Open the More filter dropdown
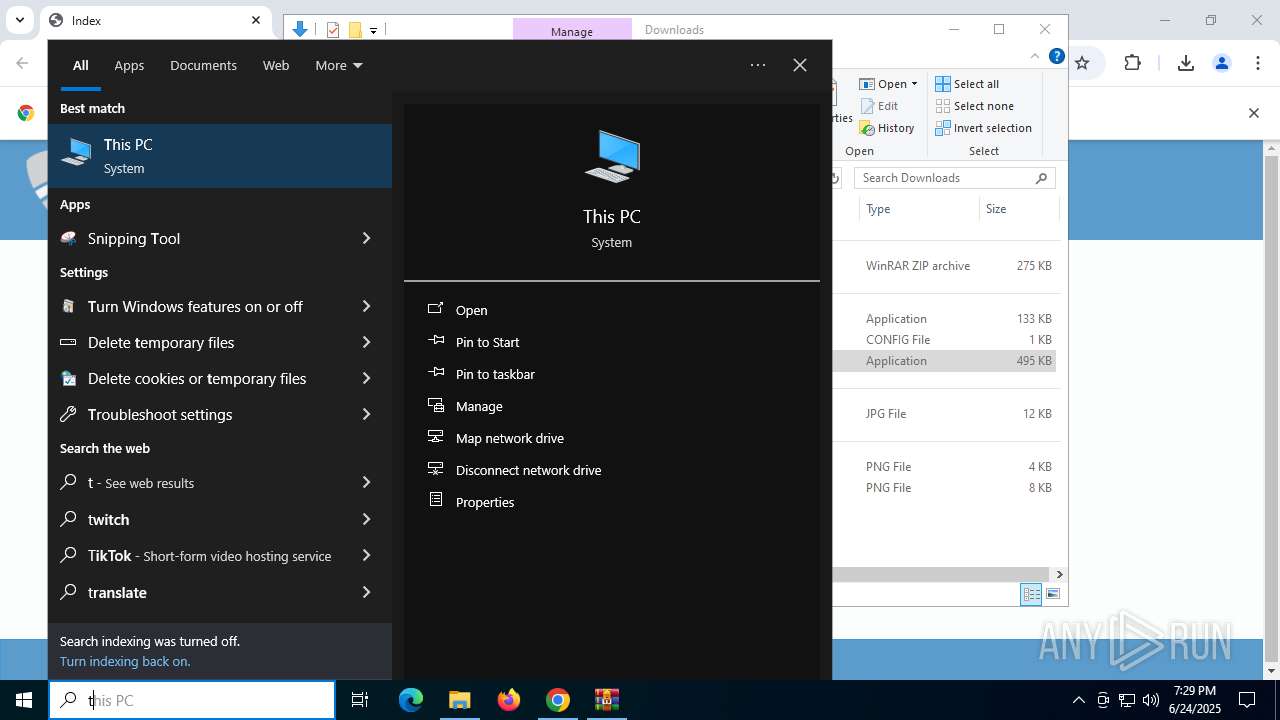1280x720 pixels. [339, 65]
